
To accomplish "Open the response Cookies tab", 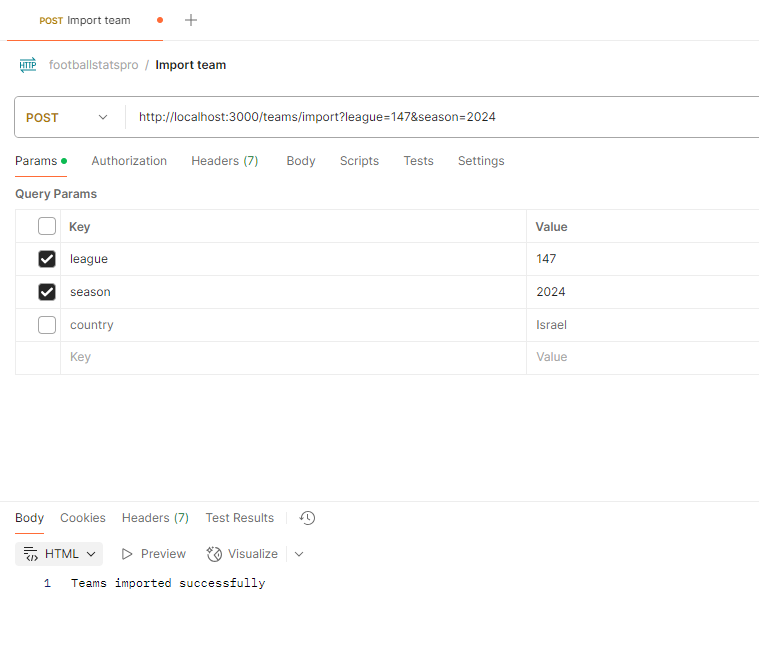I will [x=82, y=518].
